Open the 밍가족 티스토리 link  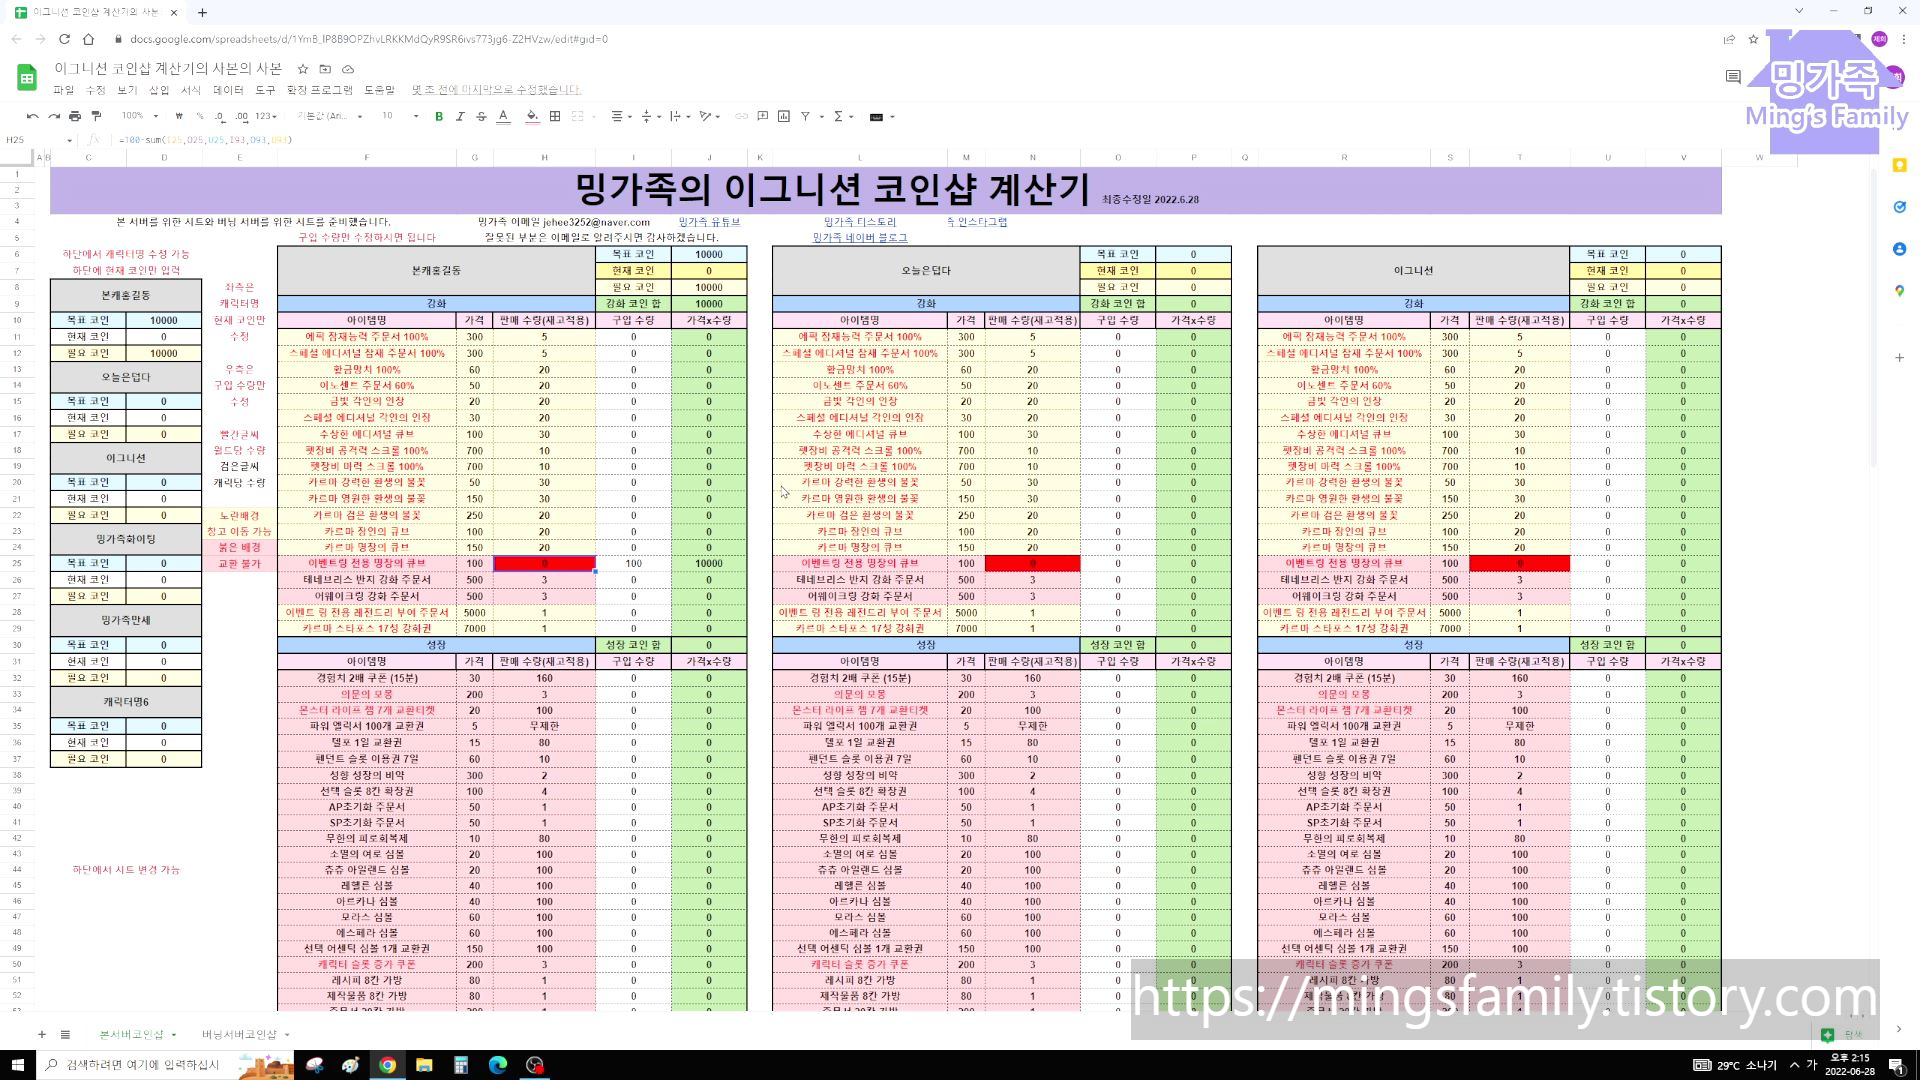click(859, 222)
